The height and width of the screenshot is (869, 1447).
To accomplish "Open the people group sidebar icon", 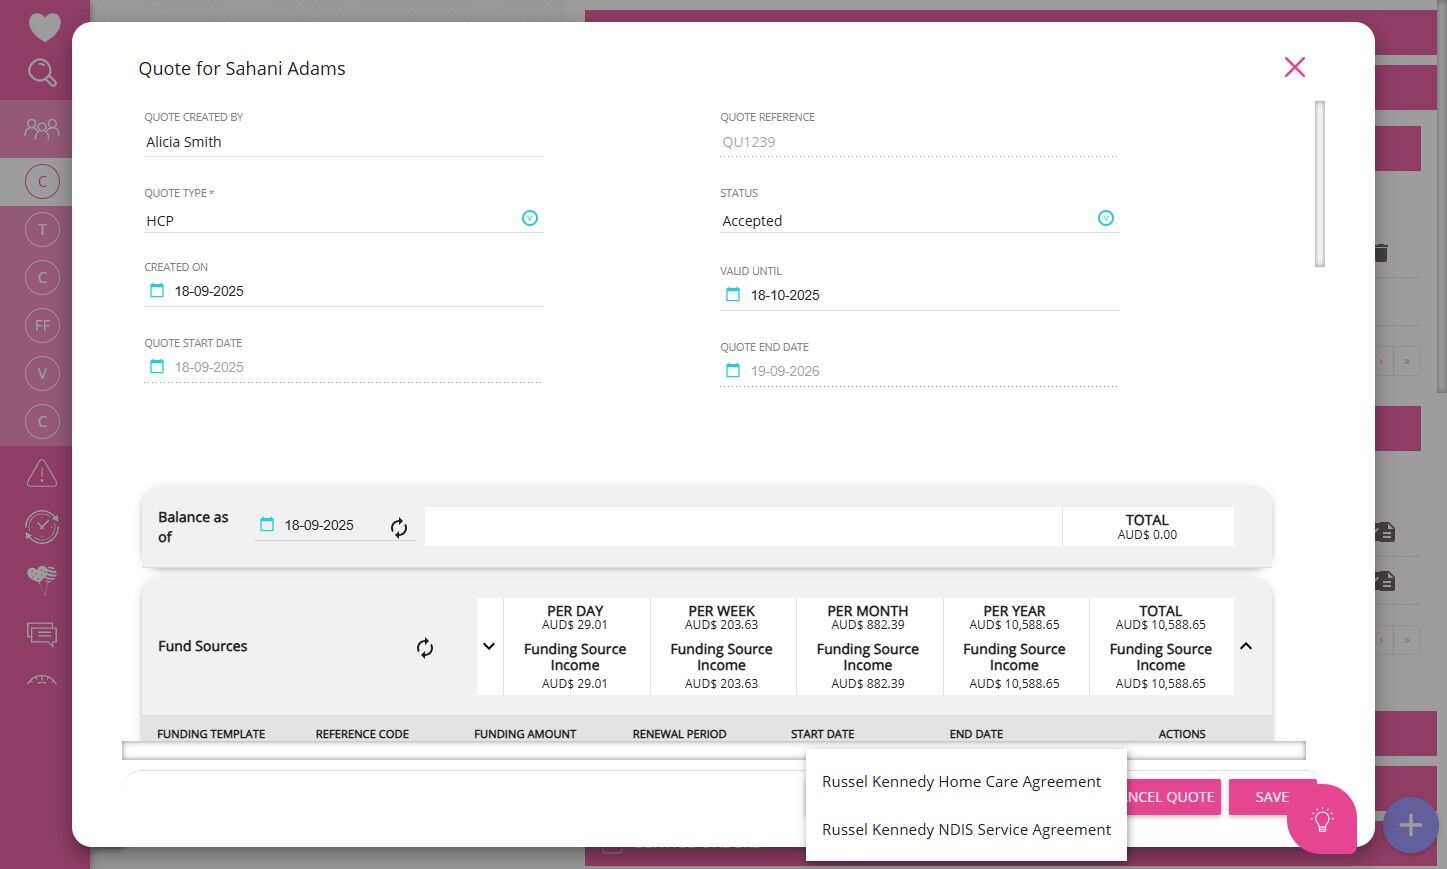I will coord(42,128).
